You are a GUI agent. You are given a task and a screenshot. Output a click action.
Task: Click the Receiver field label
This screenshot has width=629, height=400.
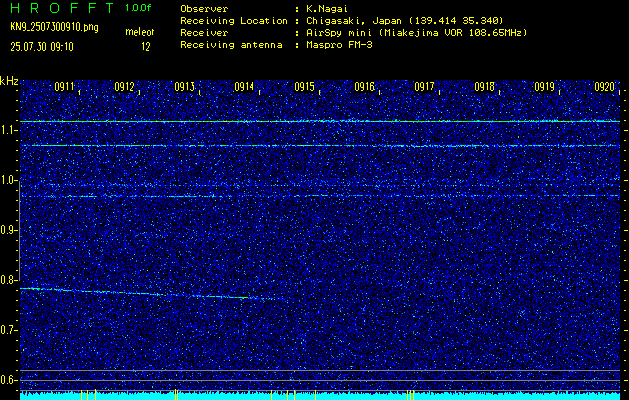(204, 33)
